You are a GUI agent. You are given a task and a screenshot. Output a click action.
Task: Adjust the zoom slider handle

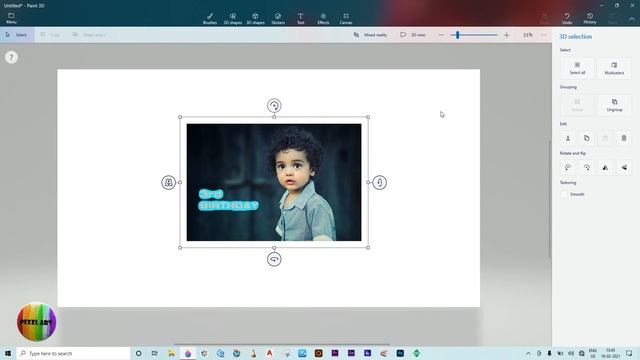pos(458,35)
